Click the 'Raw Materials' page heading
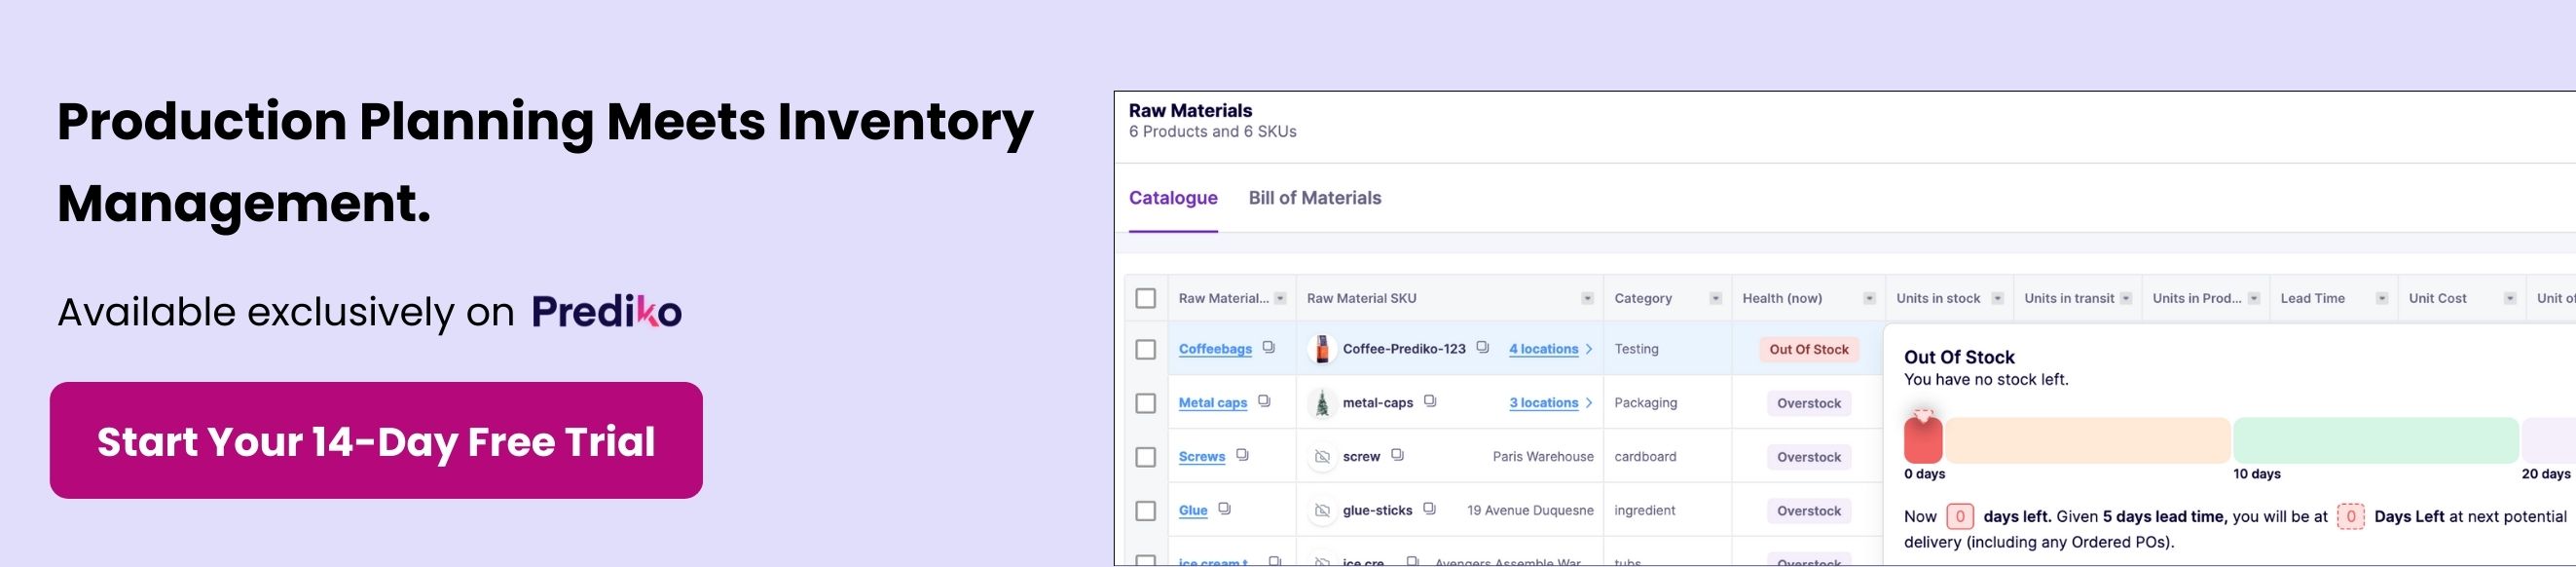 coord(1190,110)
